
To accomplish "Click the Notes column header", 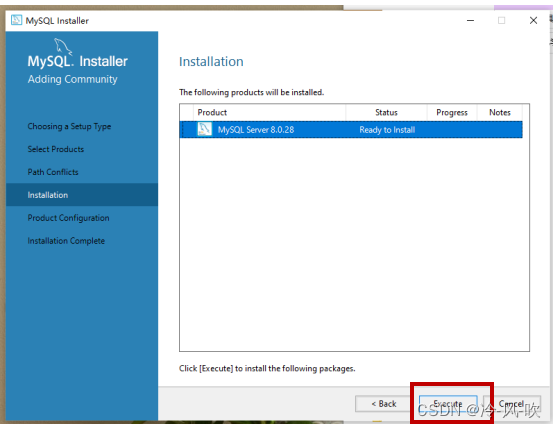I will click(x=500, y=112).
